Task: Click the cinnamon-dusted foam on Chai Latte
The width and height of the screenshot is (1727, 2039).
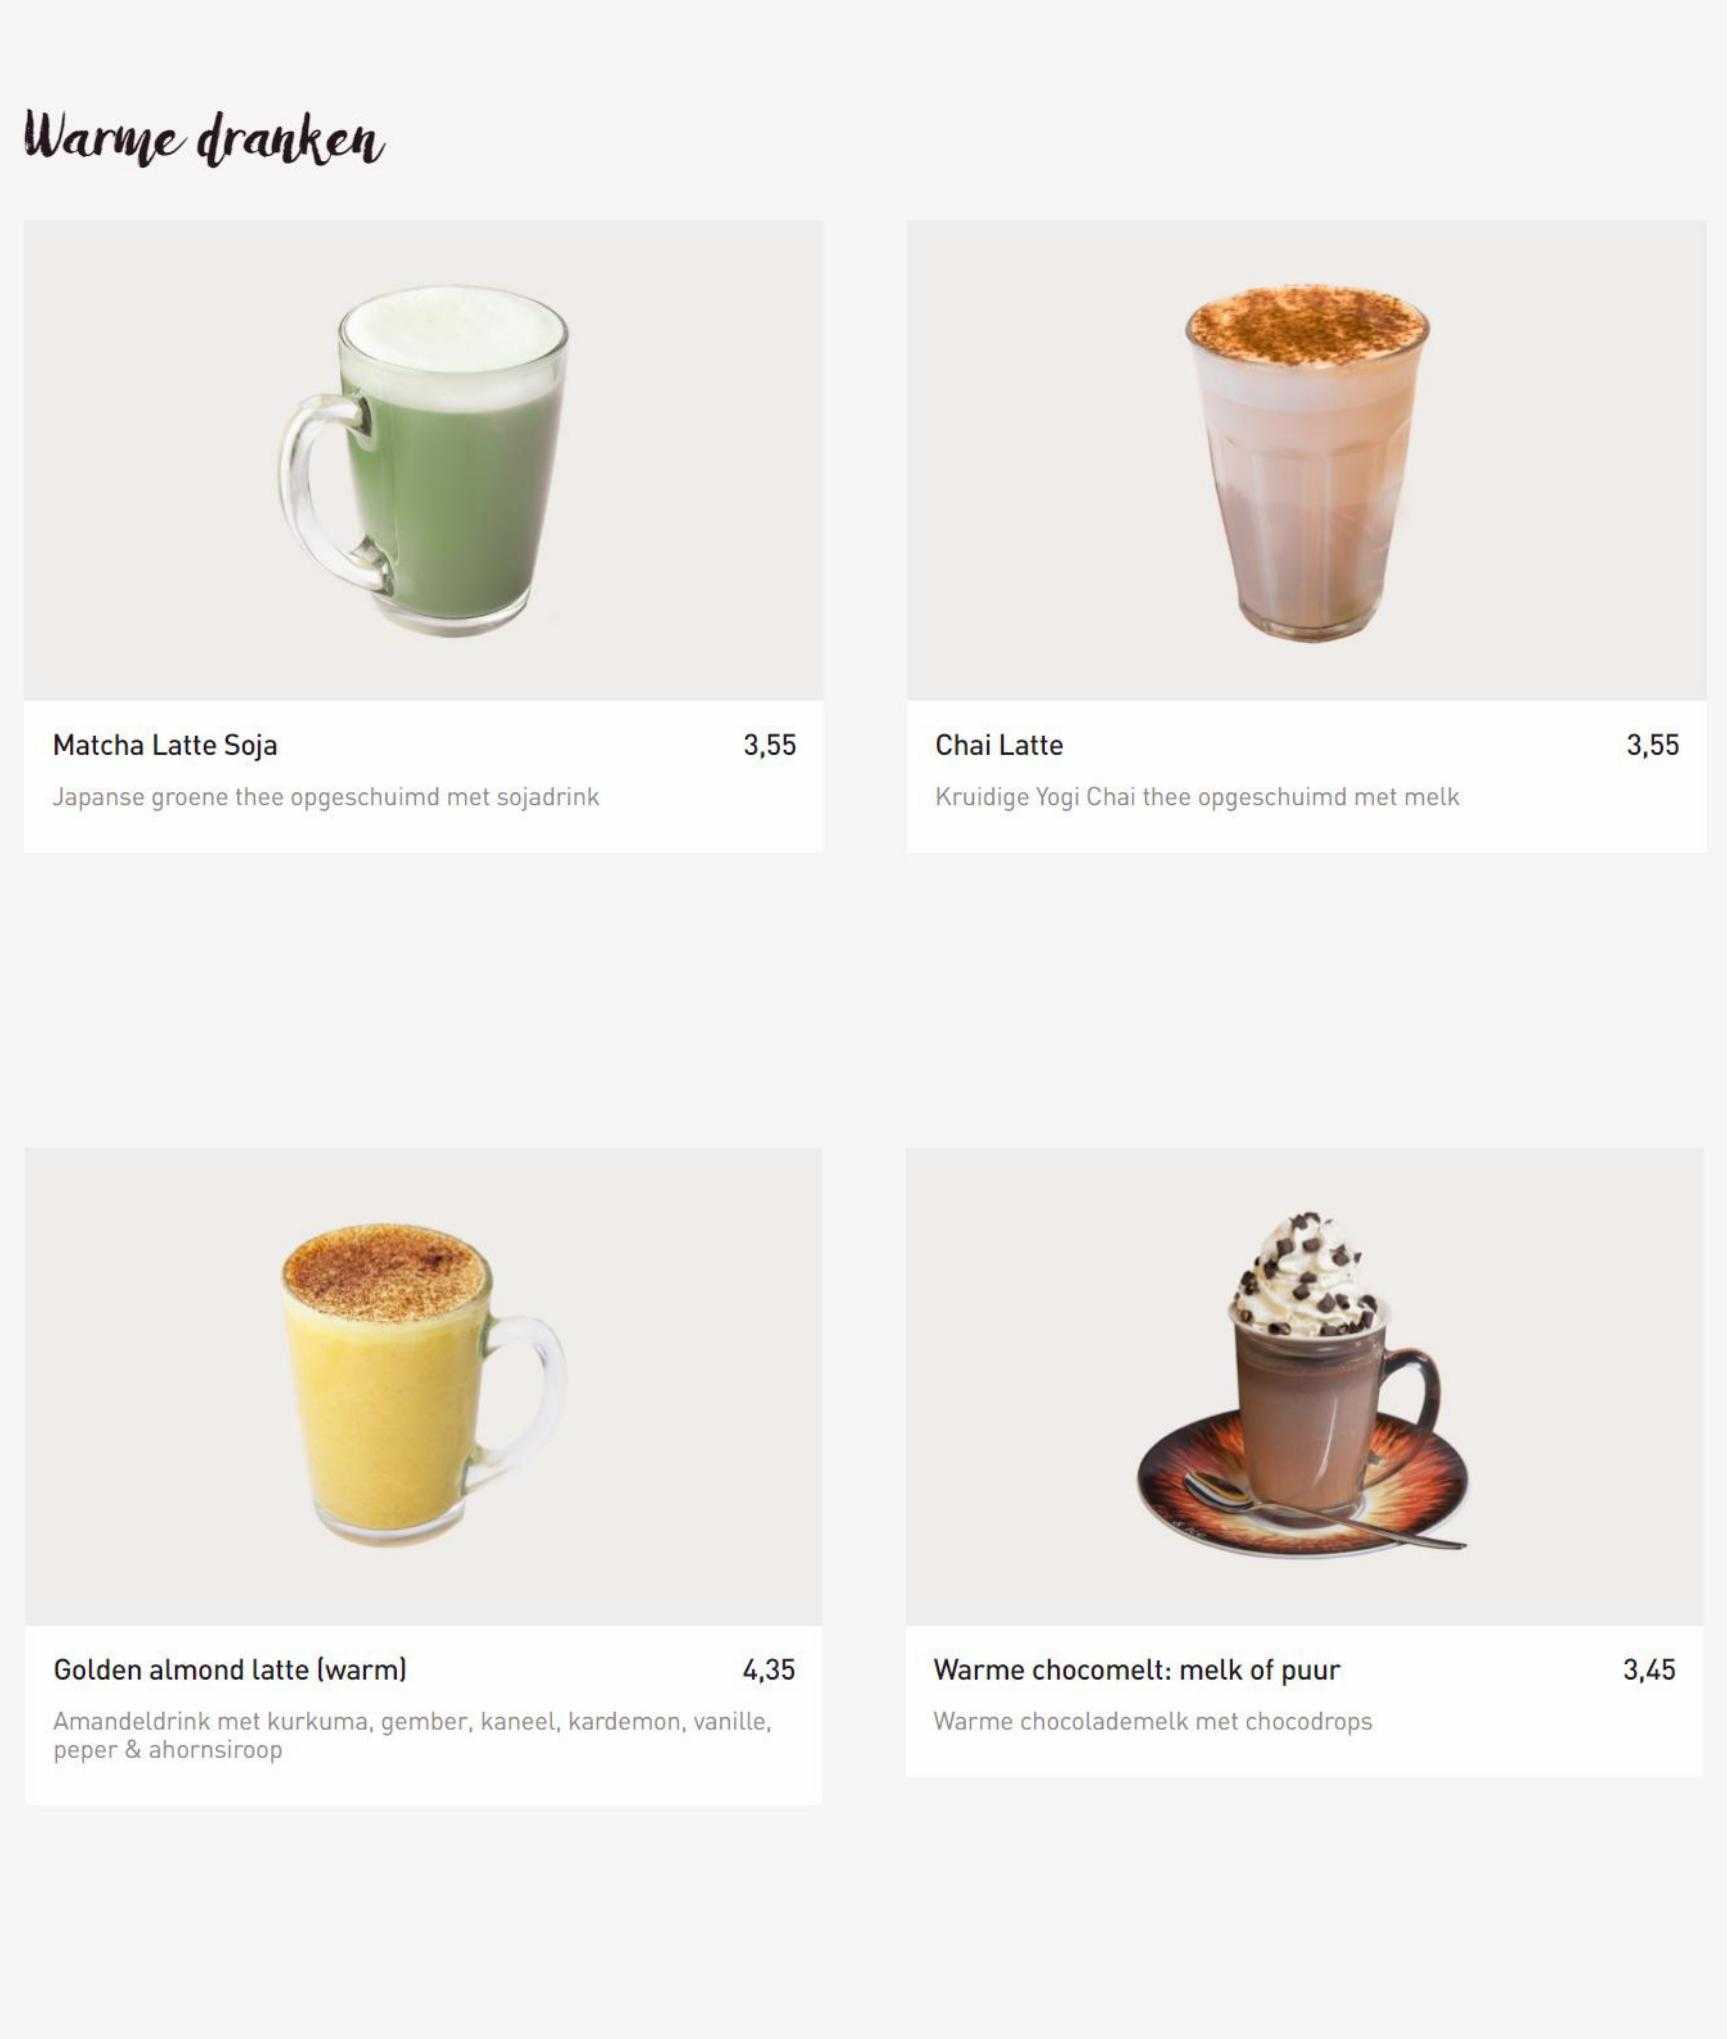Action: (1307, 325)
